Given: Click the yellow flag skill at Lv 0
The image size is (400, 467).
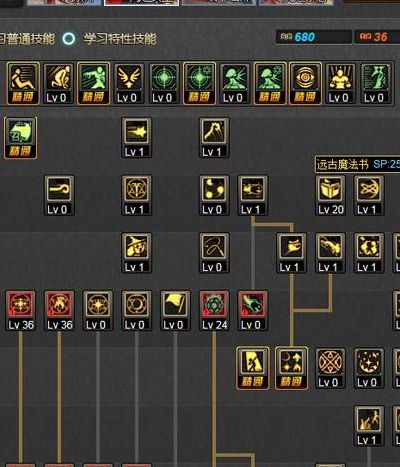Looking at the screenshot, I should tap(175, 310).
